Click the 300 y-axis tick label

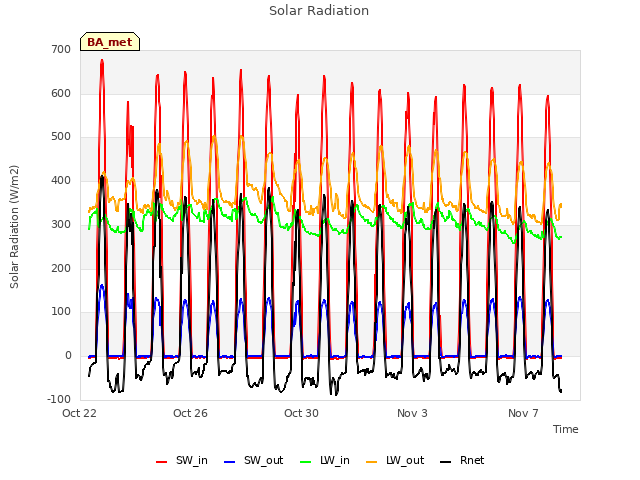click(61, 224)
